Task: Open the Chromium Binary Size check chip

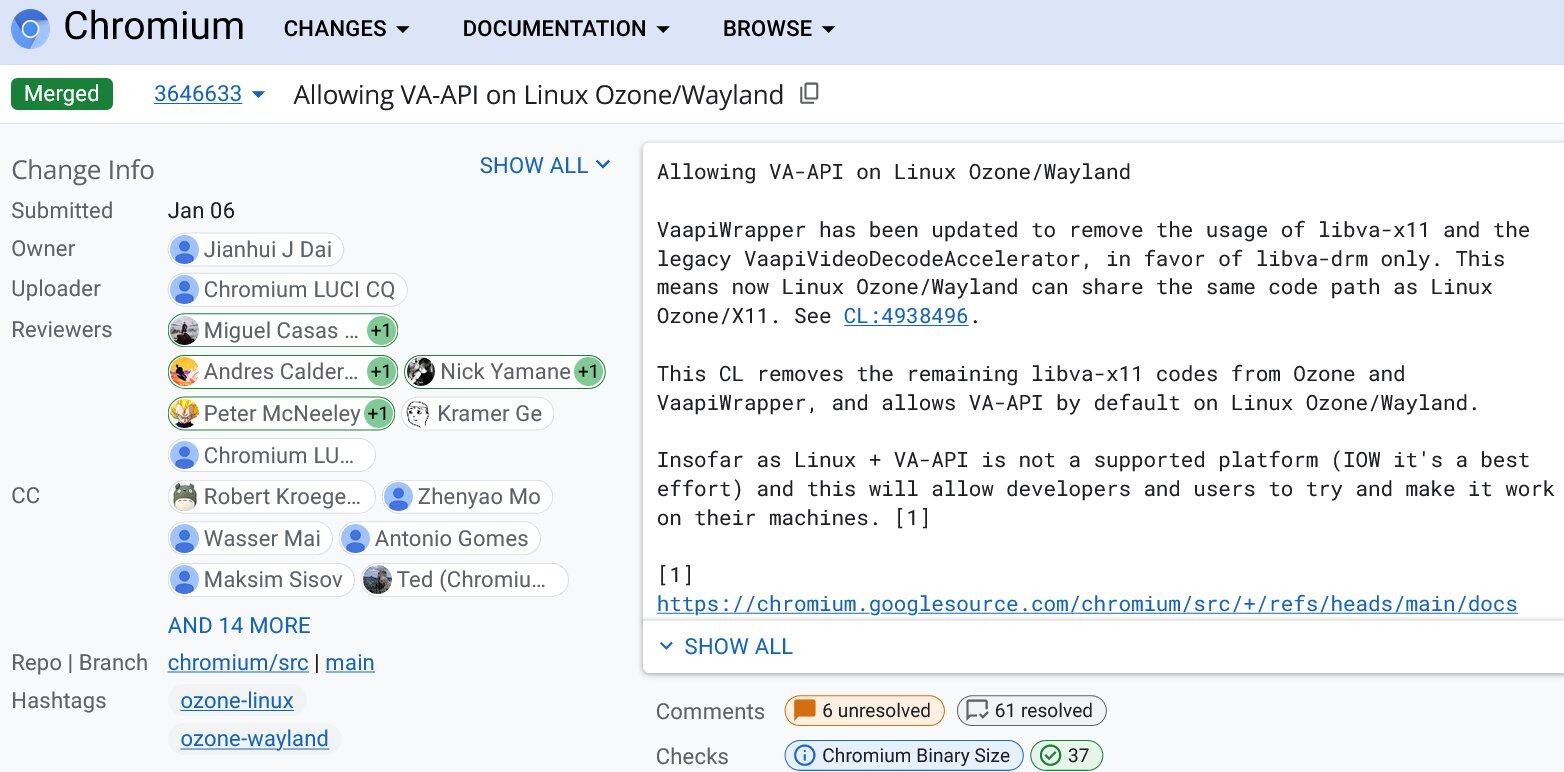Action: [904, 755]
